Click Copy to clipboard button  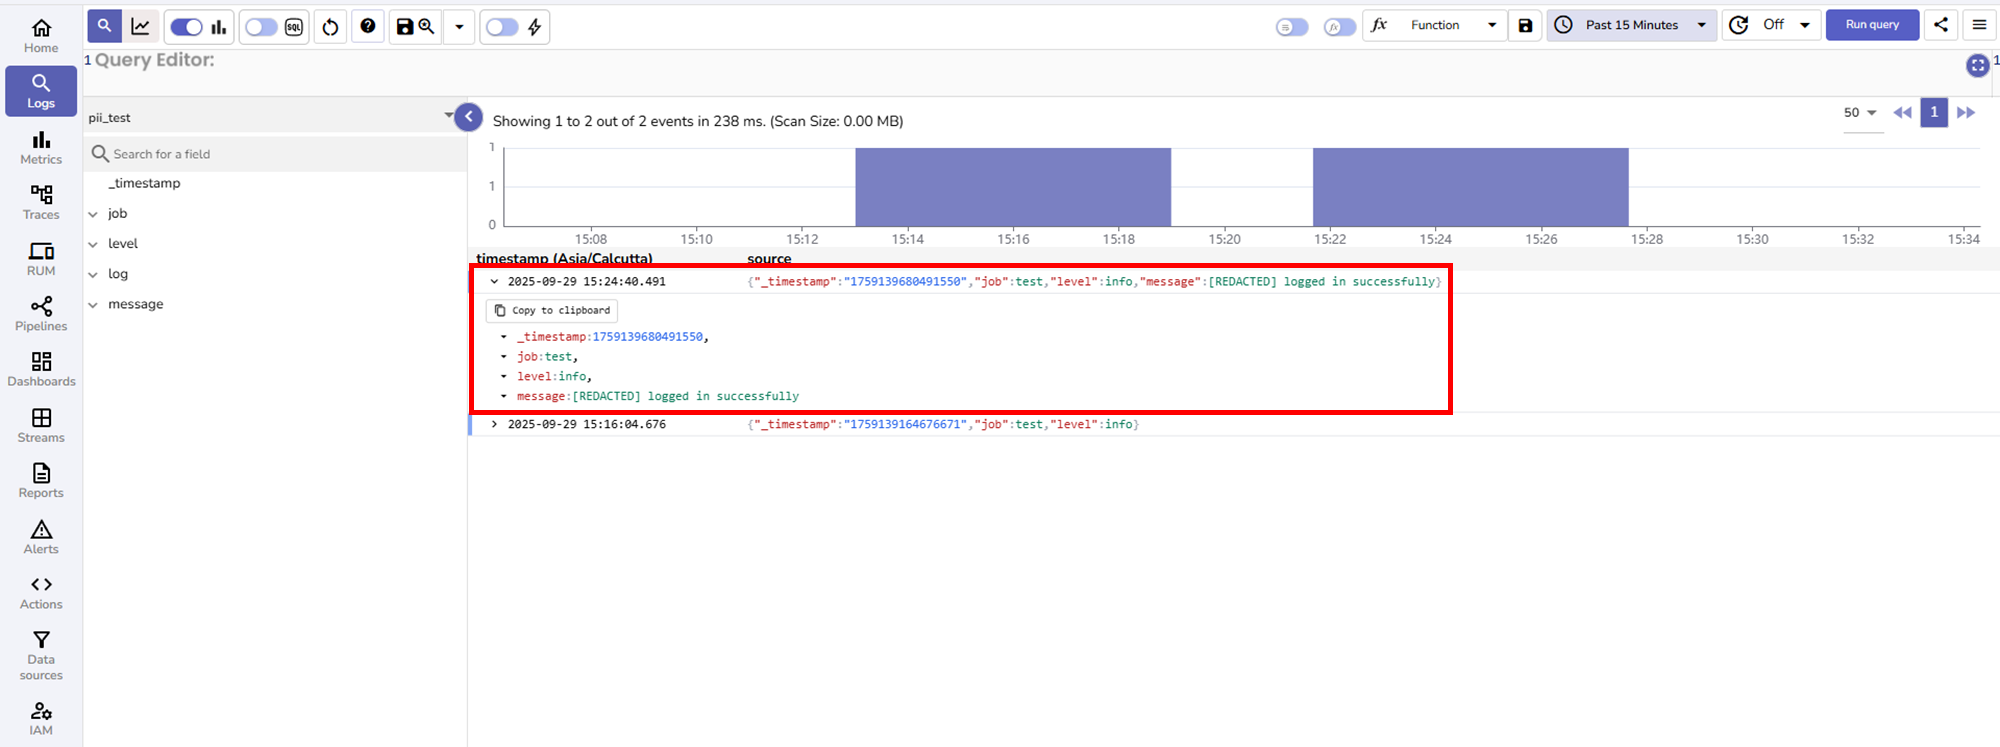pos(552,311)
